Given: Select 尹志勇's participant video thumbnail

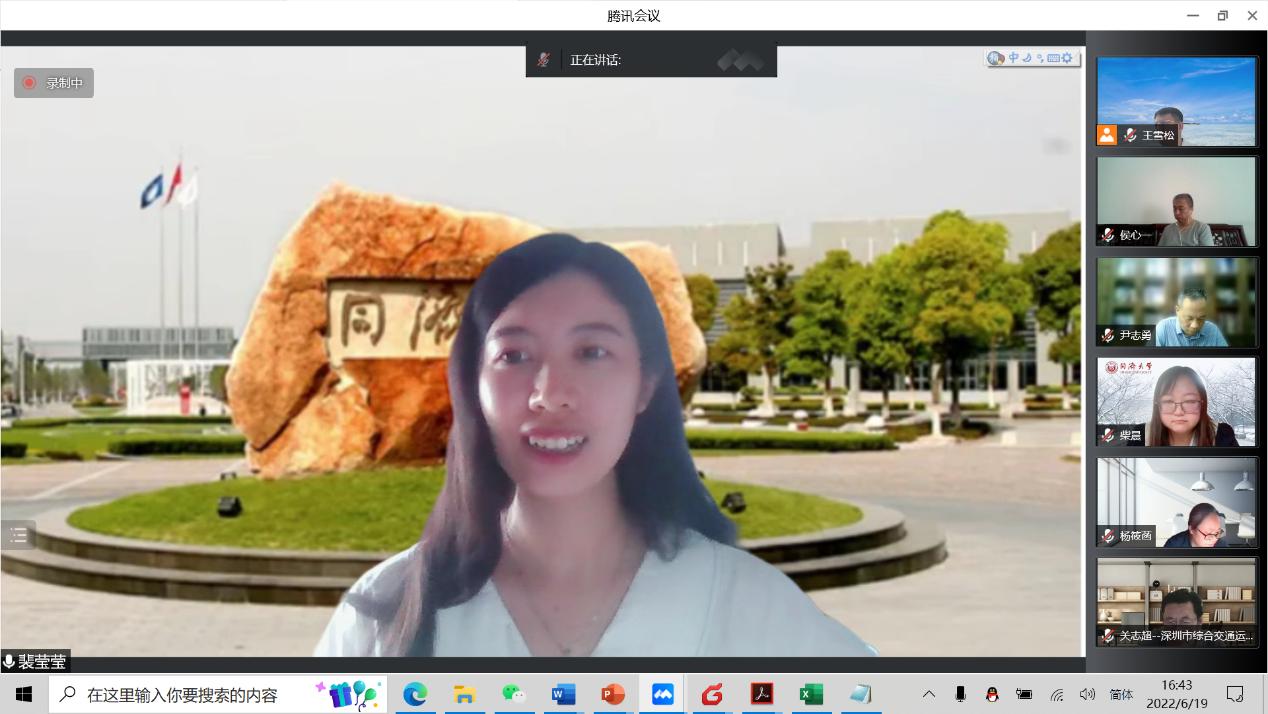Looking at the screenshot, I should pos(1176,302).
